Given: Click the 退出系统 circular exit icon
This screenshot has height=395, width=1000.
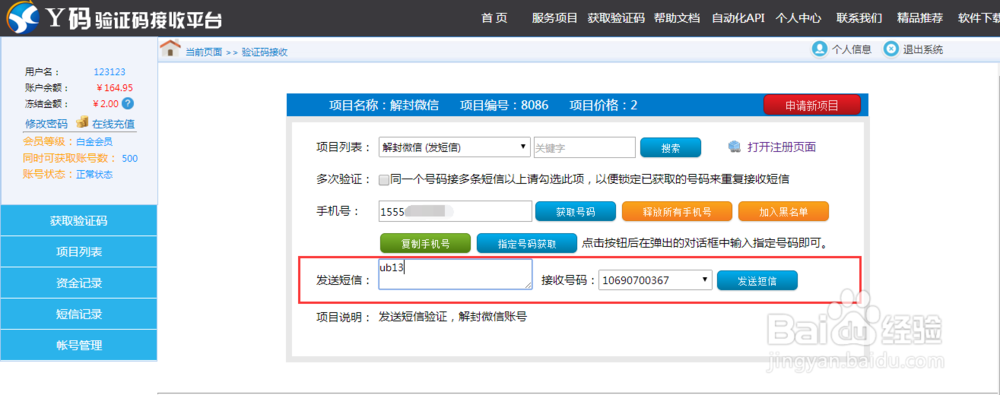Looking at the screenshot, I should click(891, 48).
